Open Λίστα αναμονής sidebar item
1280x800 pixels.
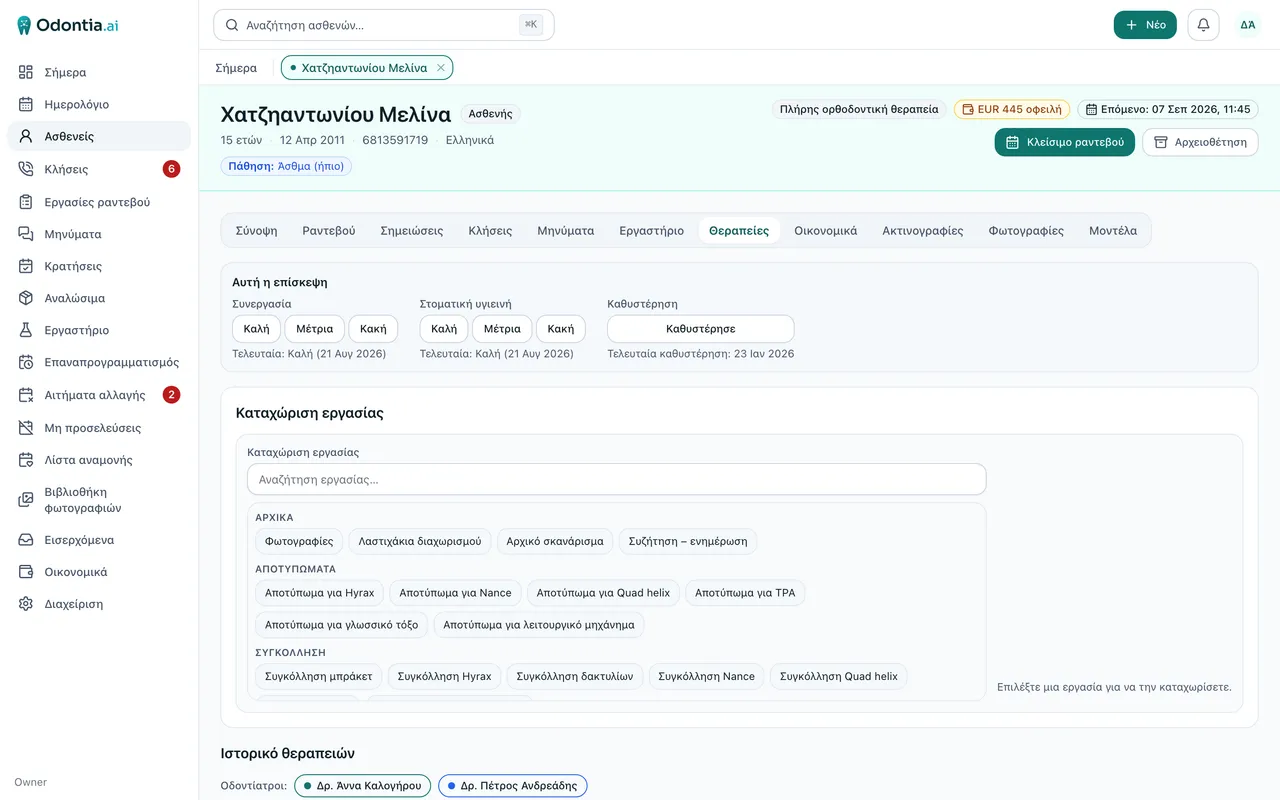pos(99,460)
